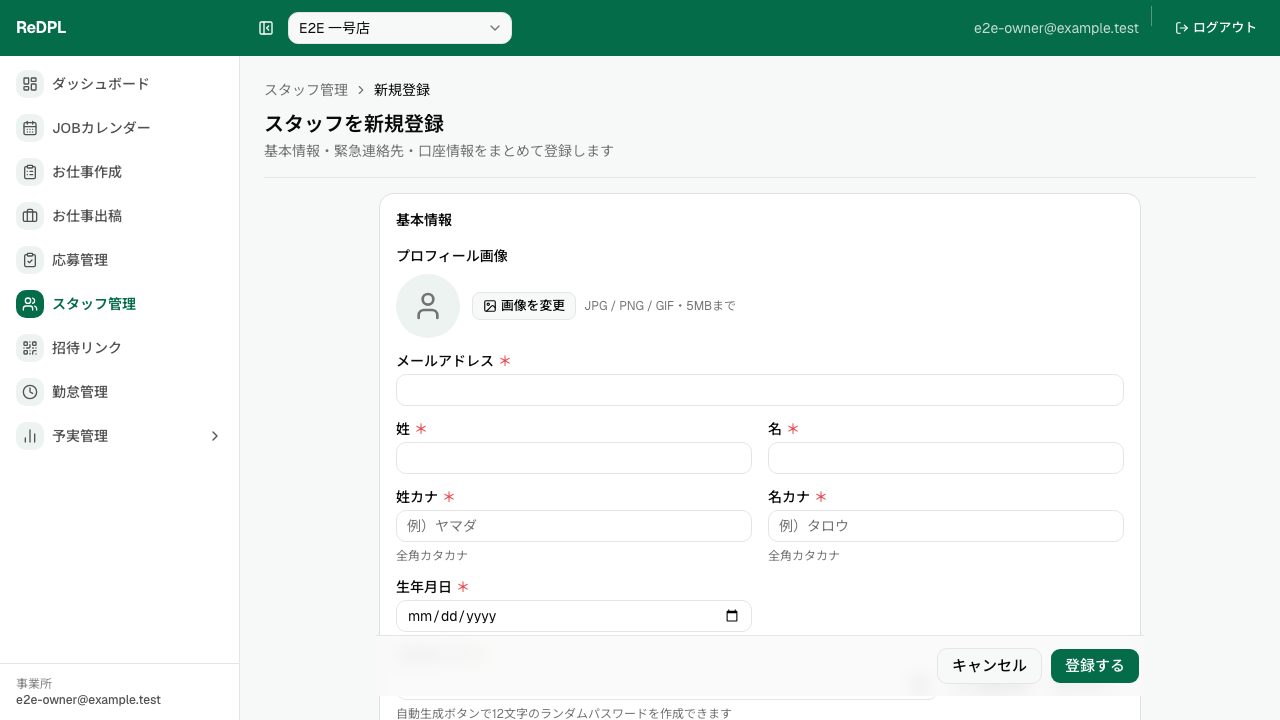Click into the 姓 input field
The height and width of the screenshot is (720, 1280).
tap(574, 458)
